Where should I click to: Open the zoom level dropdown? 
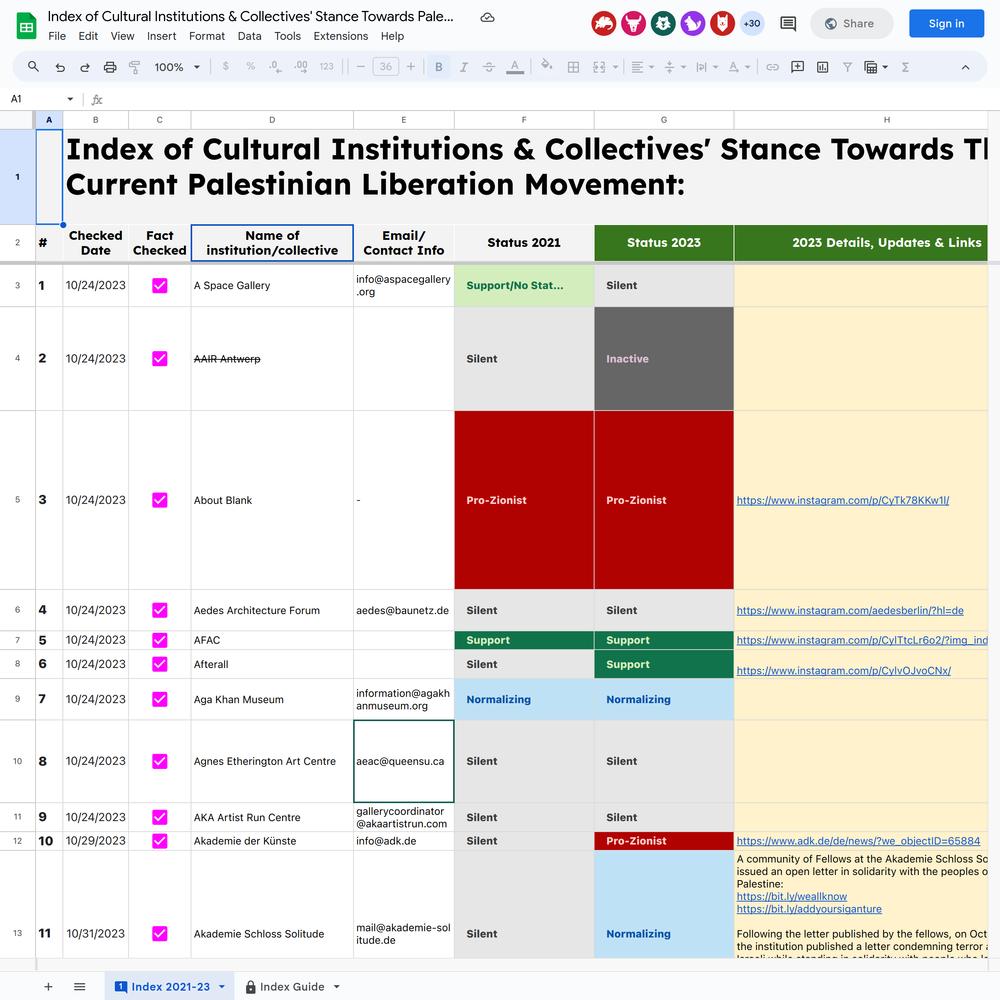(177, 67)
